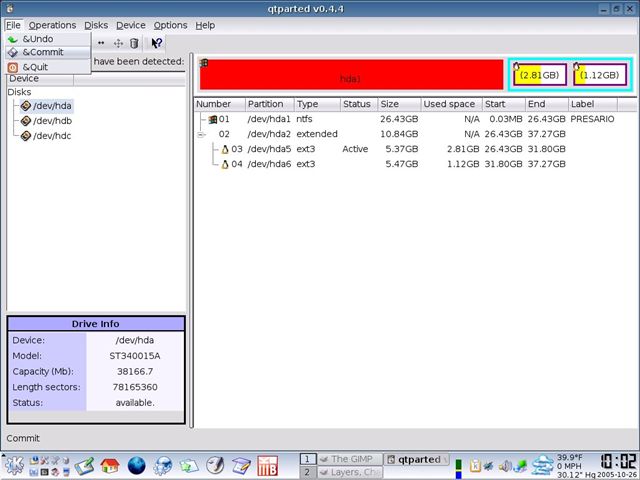
Task: Open the Device menu
Action: 131,25
